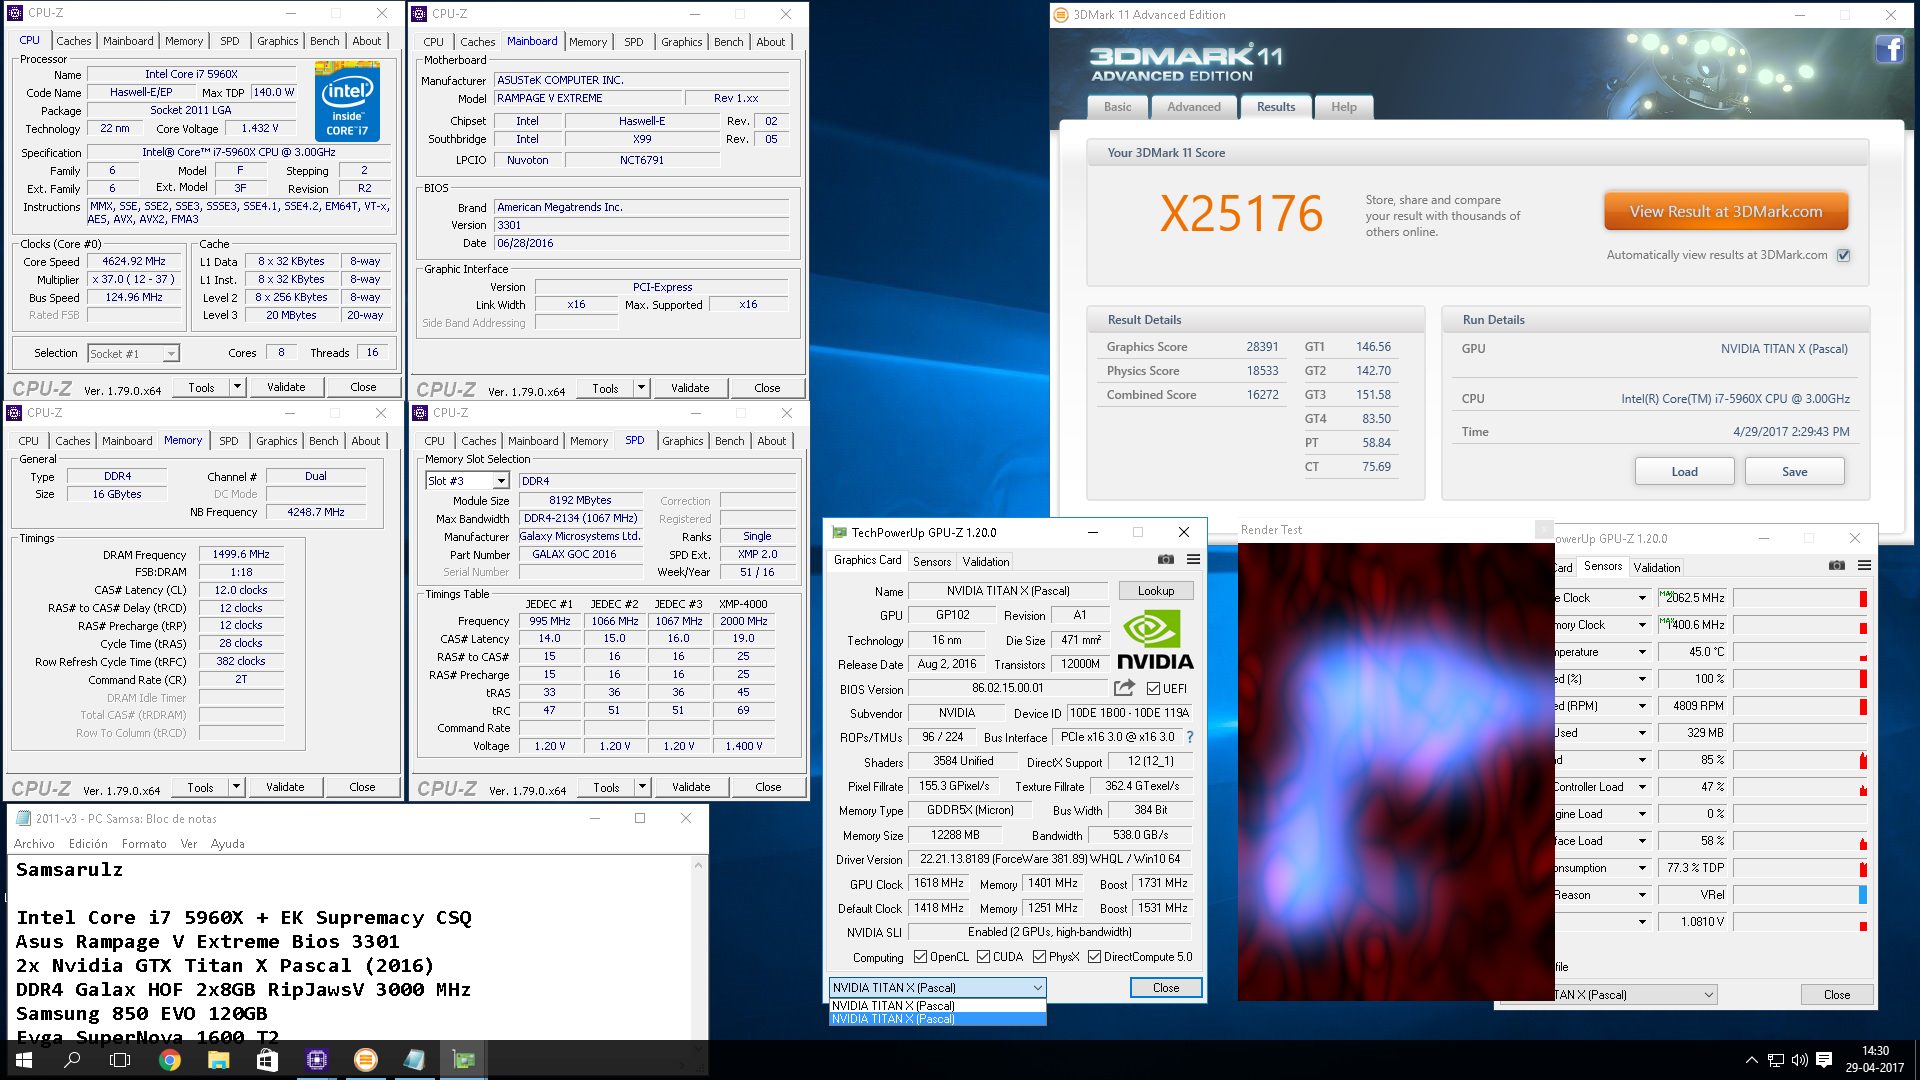Click the Save button in 3DMark Run Details
Image resolution: width=1920 pixels, height=1080 pixels.
(1794, 472)
